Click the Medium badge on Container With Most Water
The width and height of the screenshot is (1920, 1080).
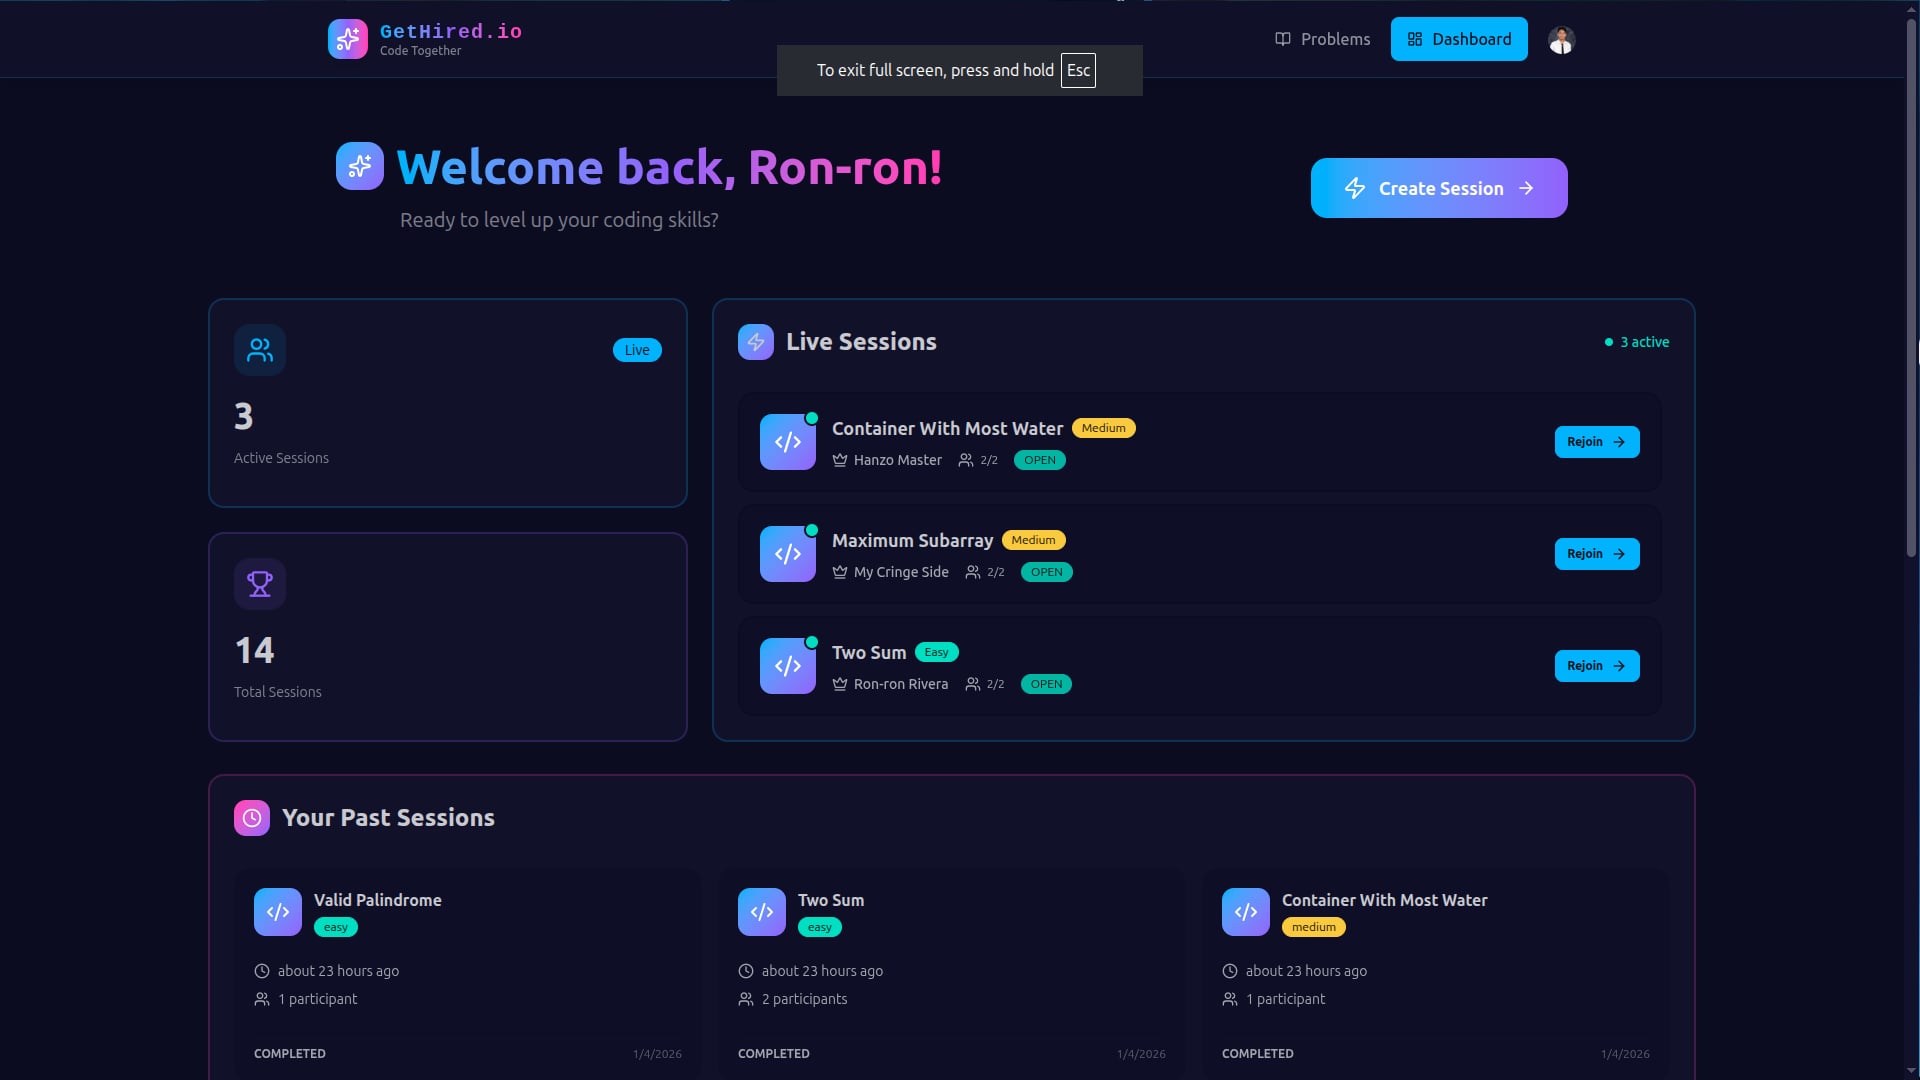[x=1103, y=427]
